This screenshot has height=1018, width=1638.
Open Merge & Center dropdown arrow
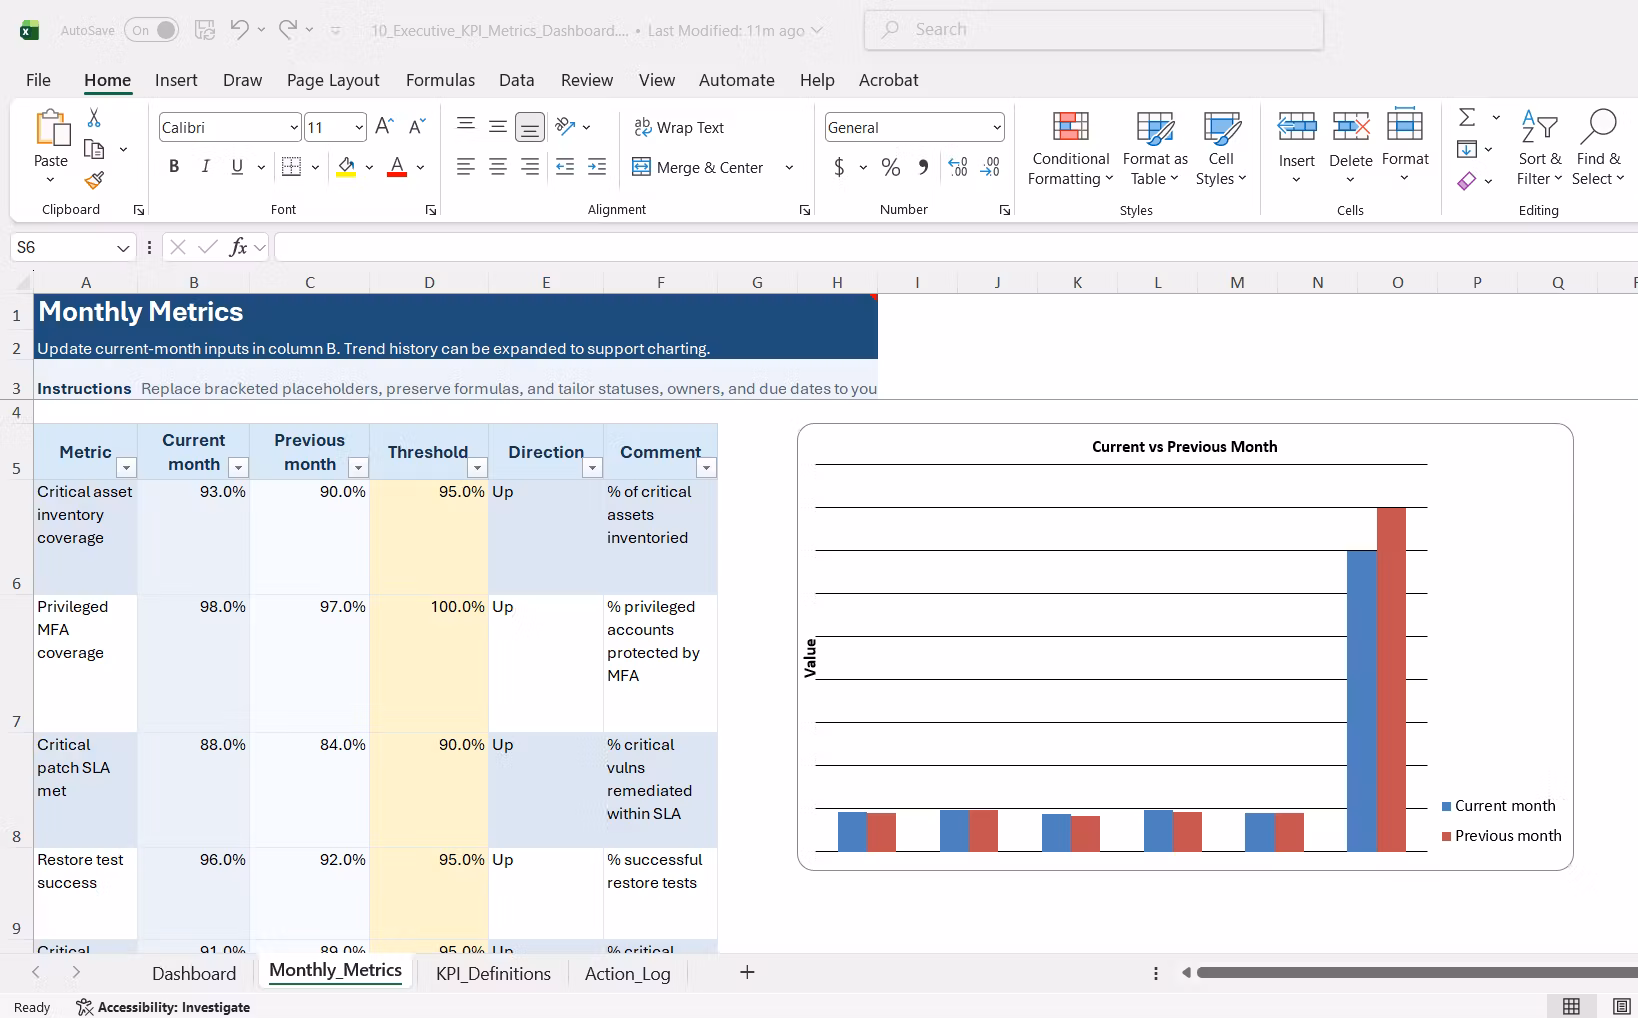coord(789,167)
